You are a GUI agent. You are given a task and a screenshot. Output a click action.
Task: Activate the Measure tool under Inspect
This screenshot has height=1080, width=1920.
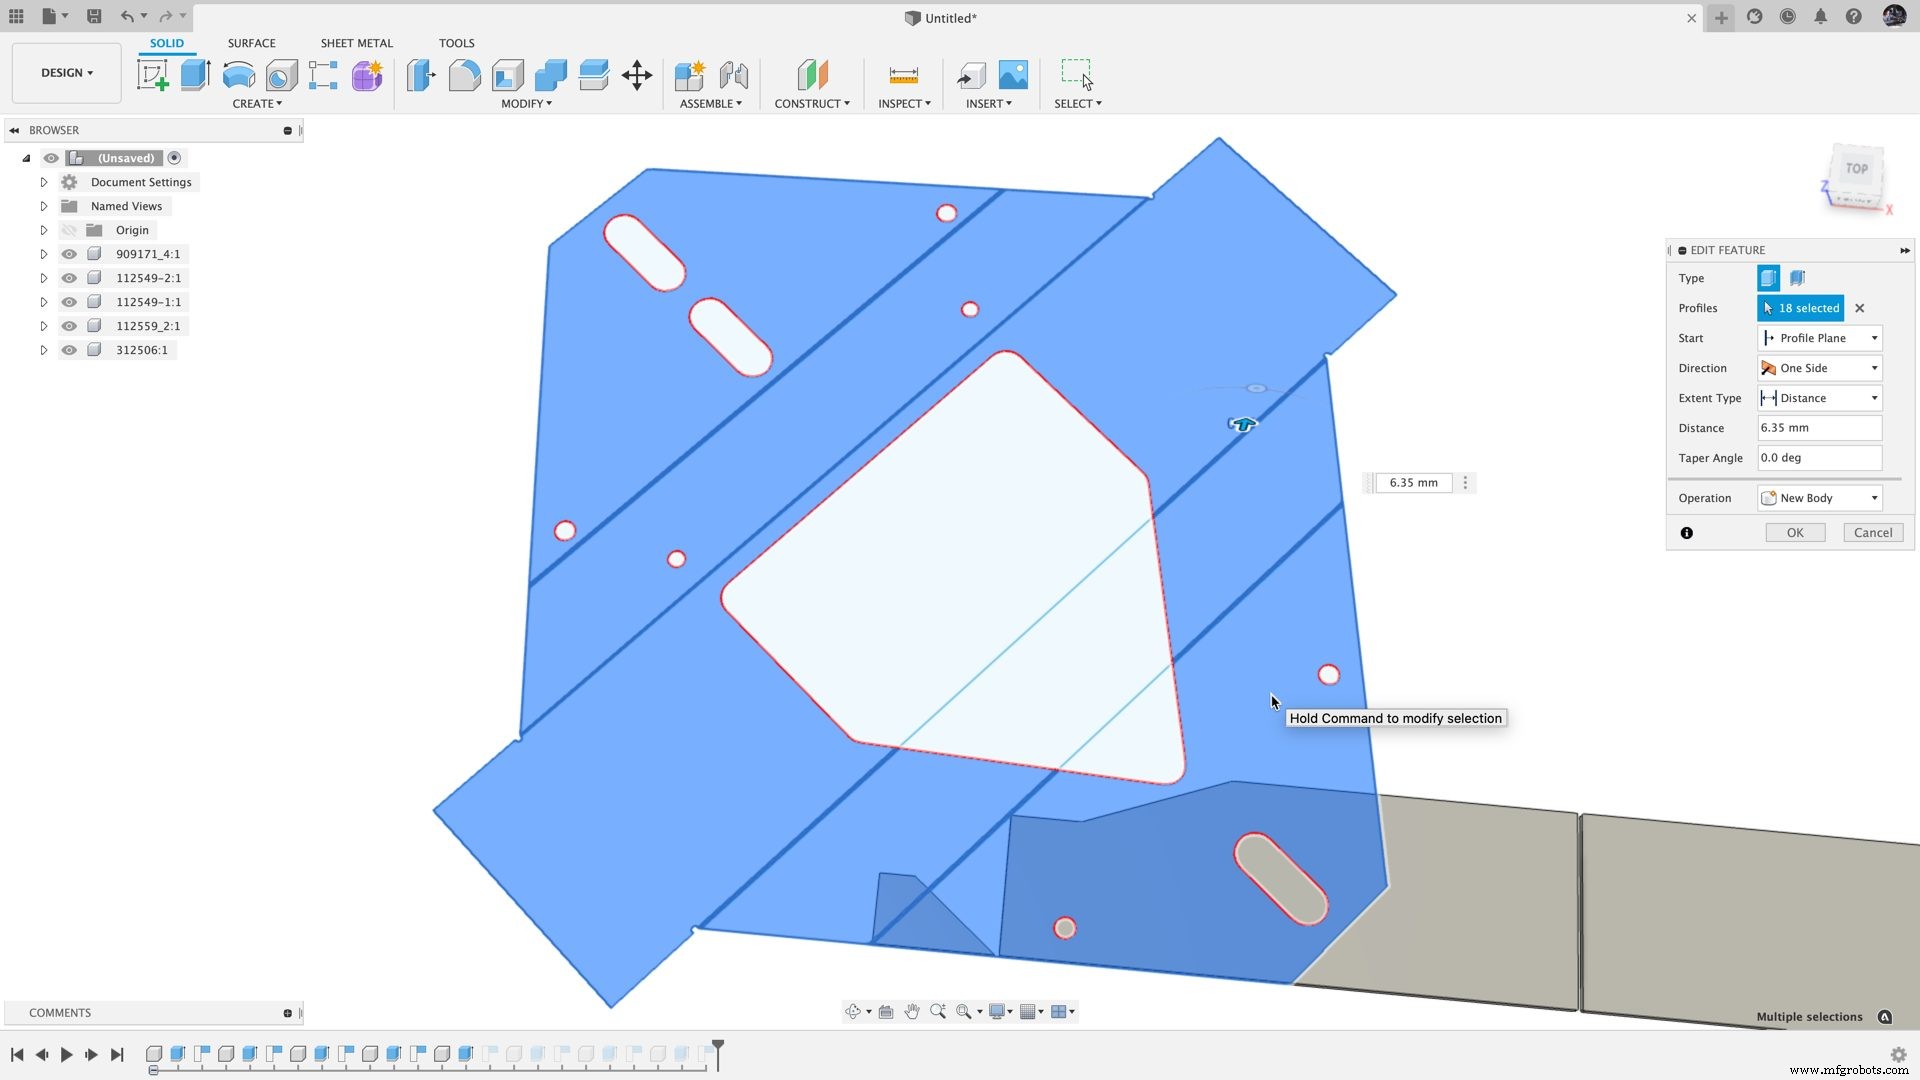tap(903, 75)
